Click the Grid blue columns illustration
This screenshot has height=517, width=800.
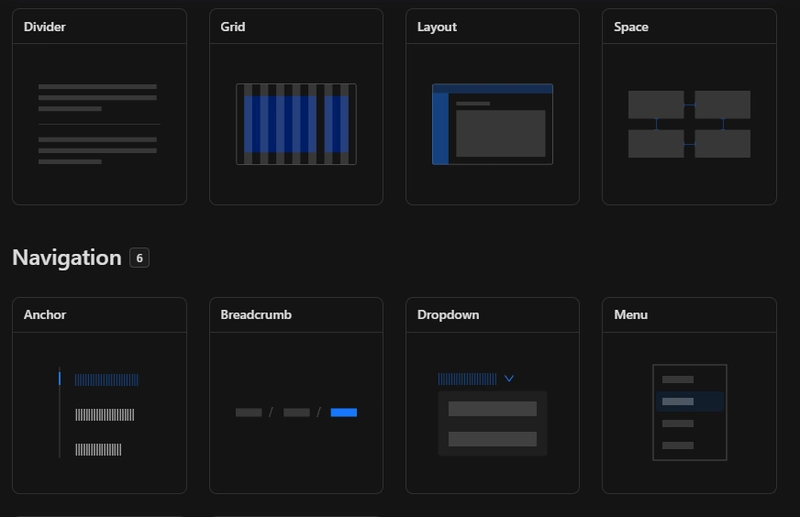296,124
